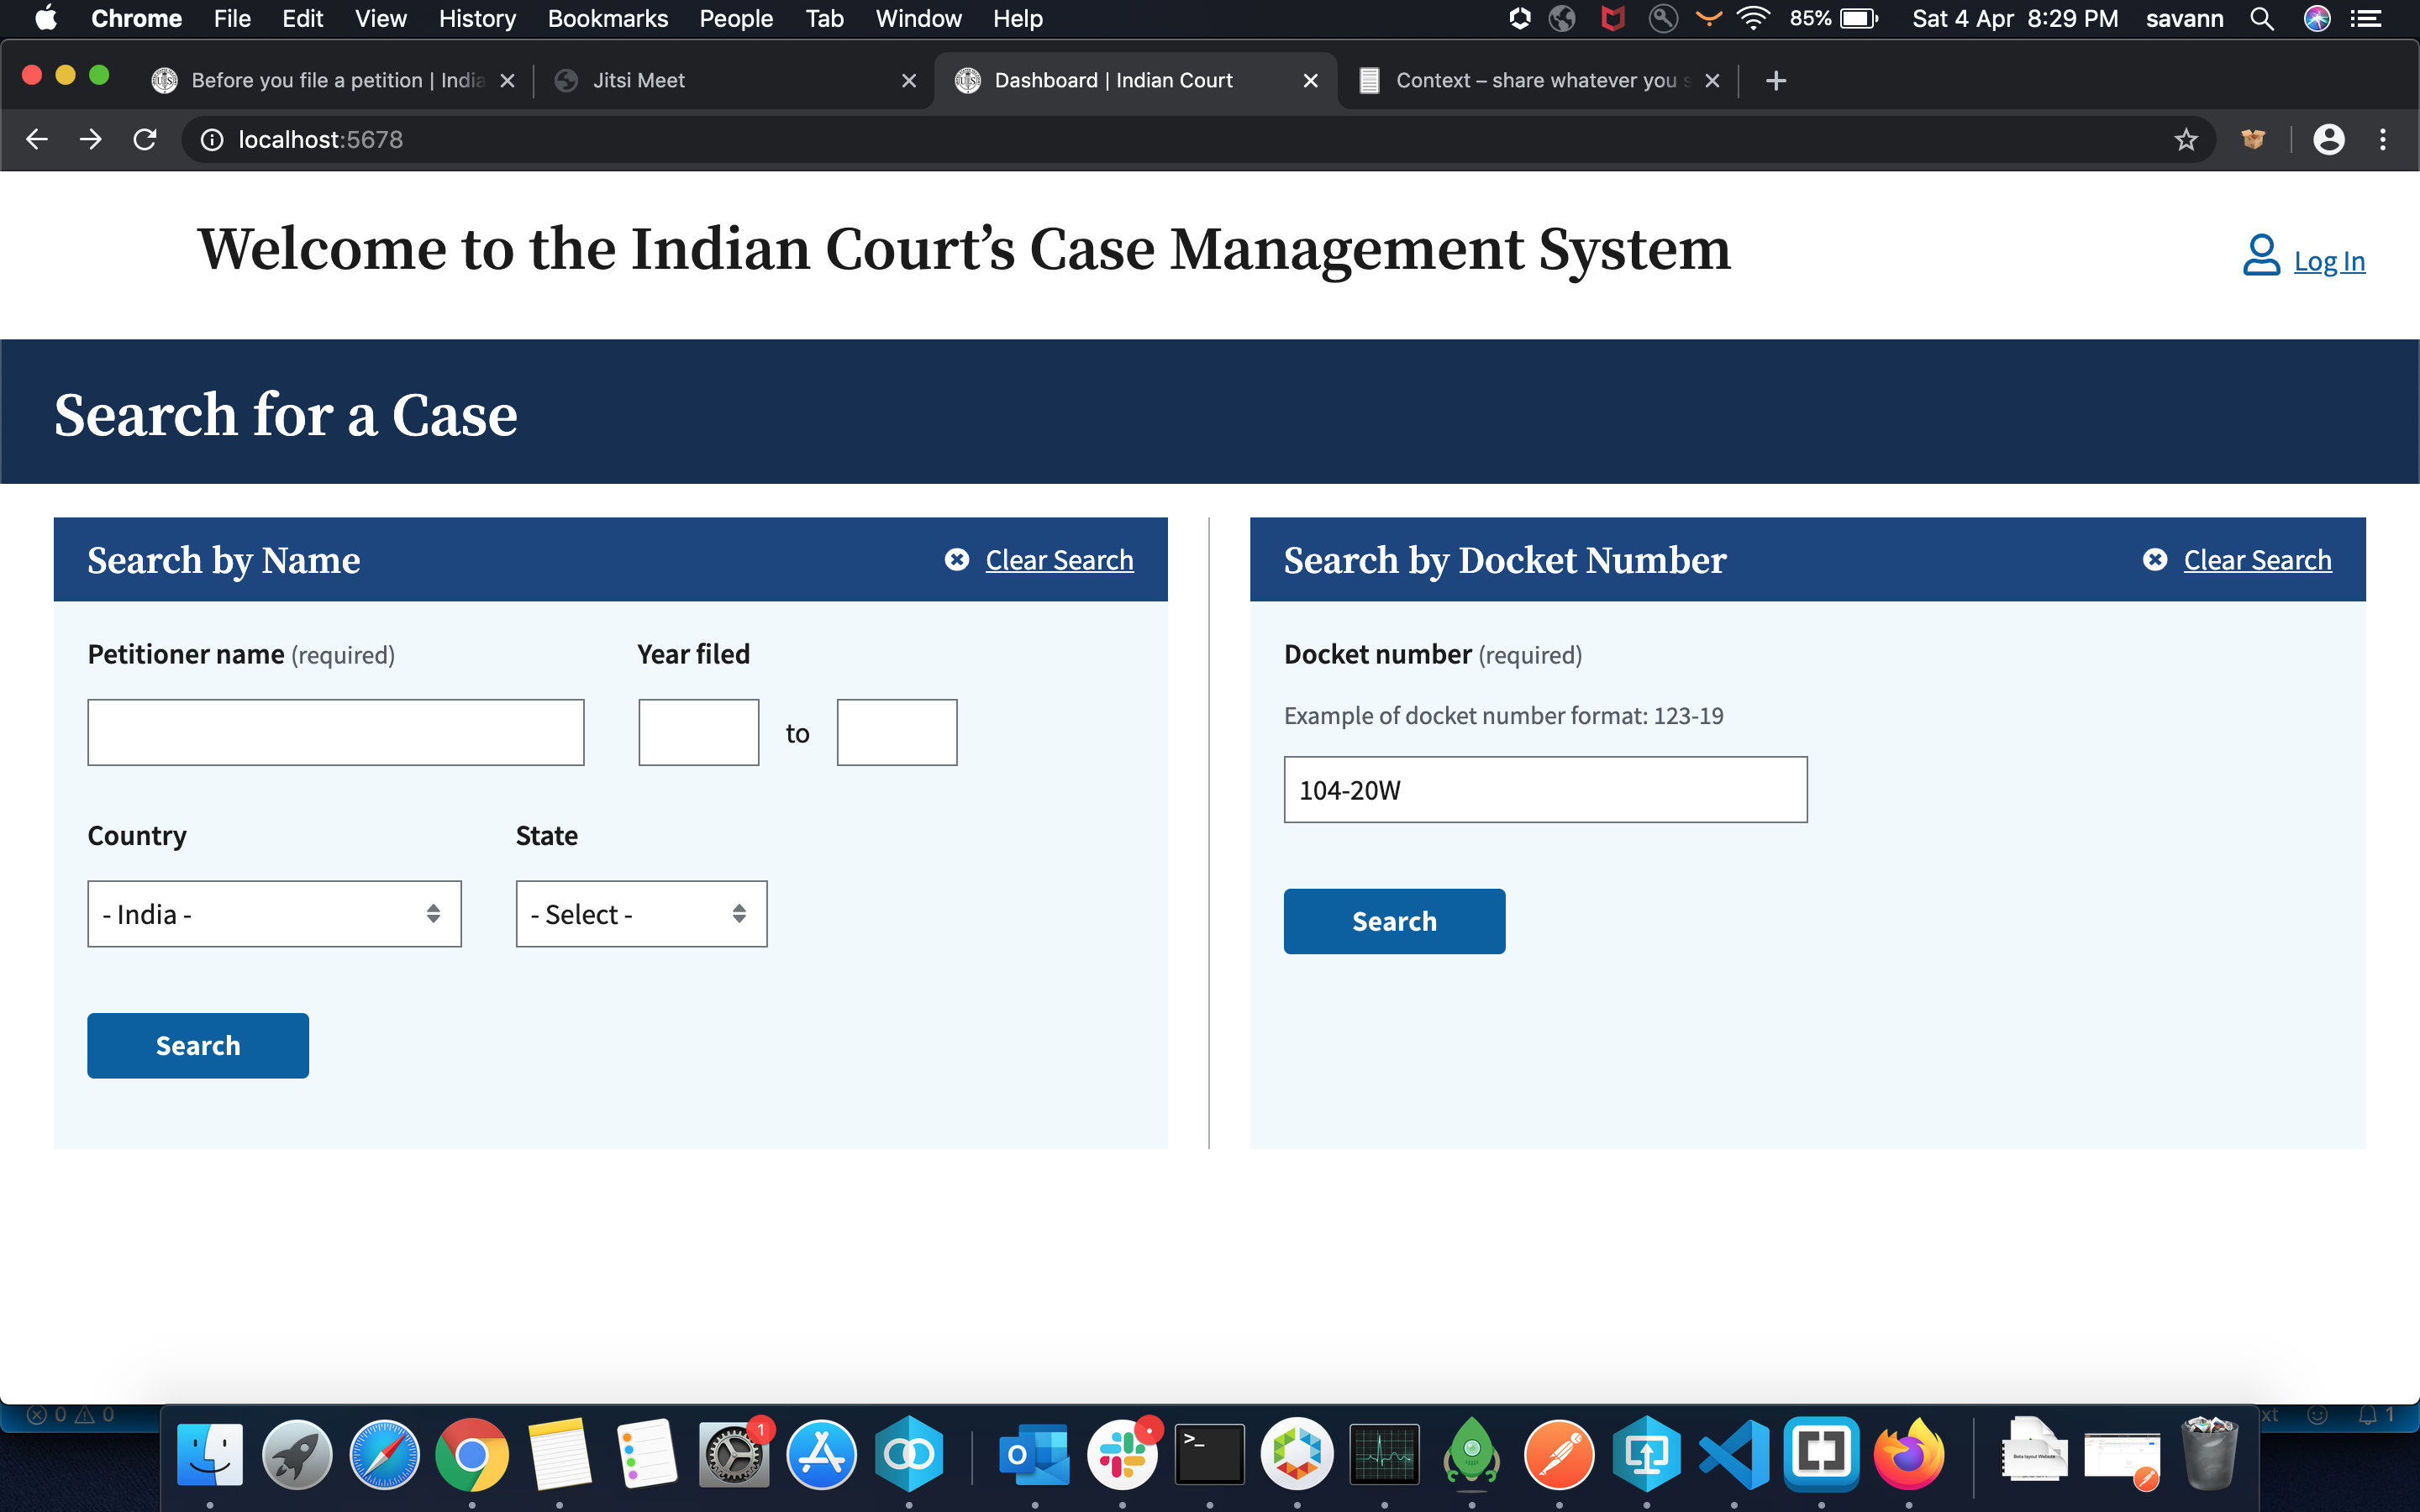Screen dimensions: 2420x1512
Task: Click the site info icon before localhost
Action: (212, 139)
